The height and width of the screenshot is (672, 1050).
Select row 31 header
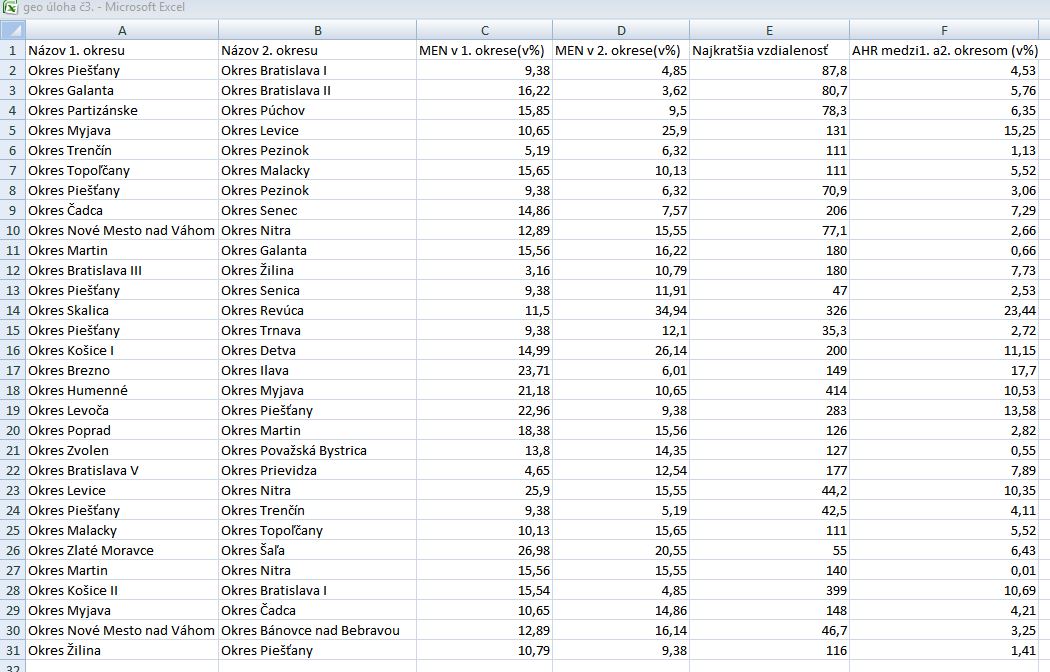tap(13, 651)
